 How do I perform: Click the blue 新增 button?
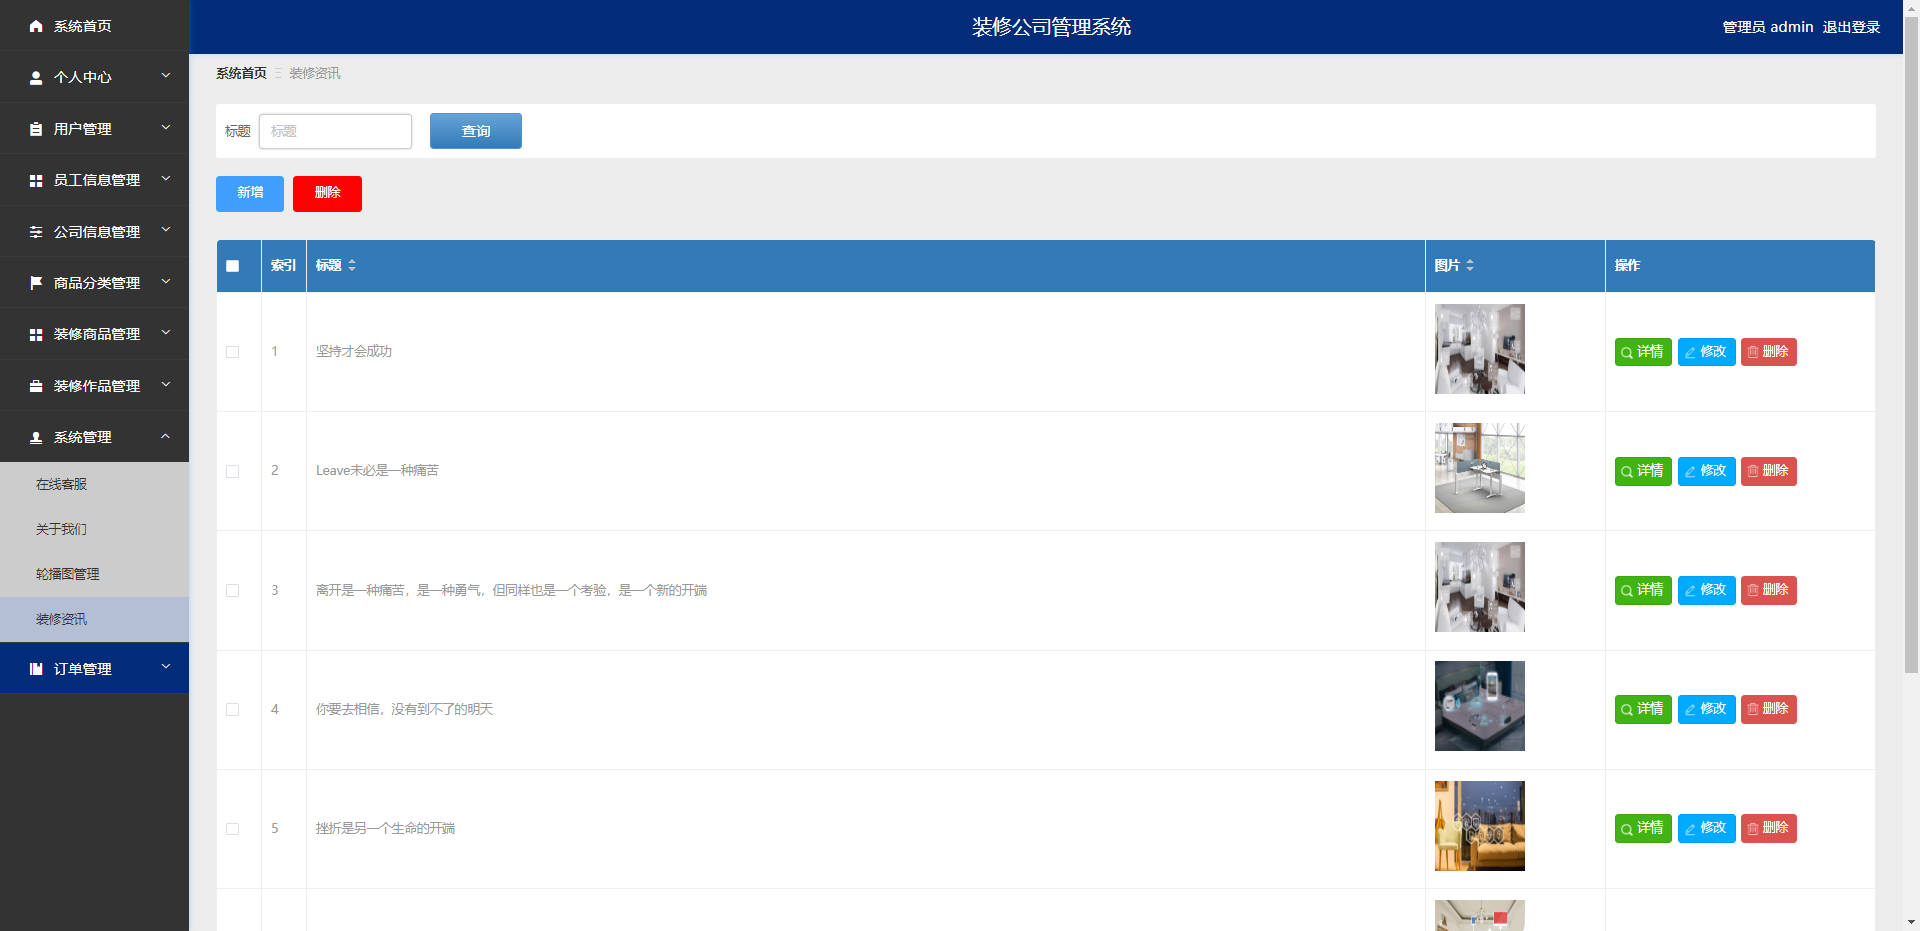coord(250,193)
